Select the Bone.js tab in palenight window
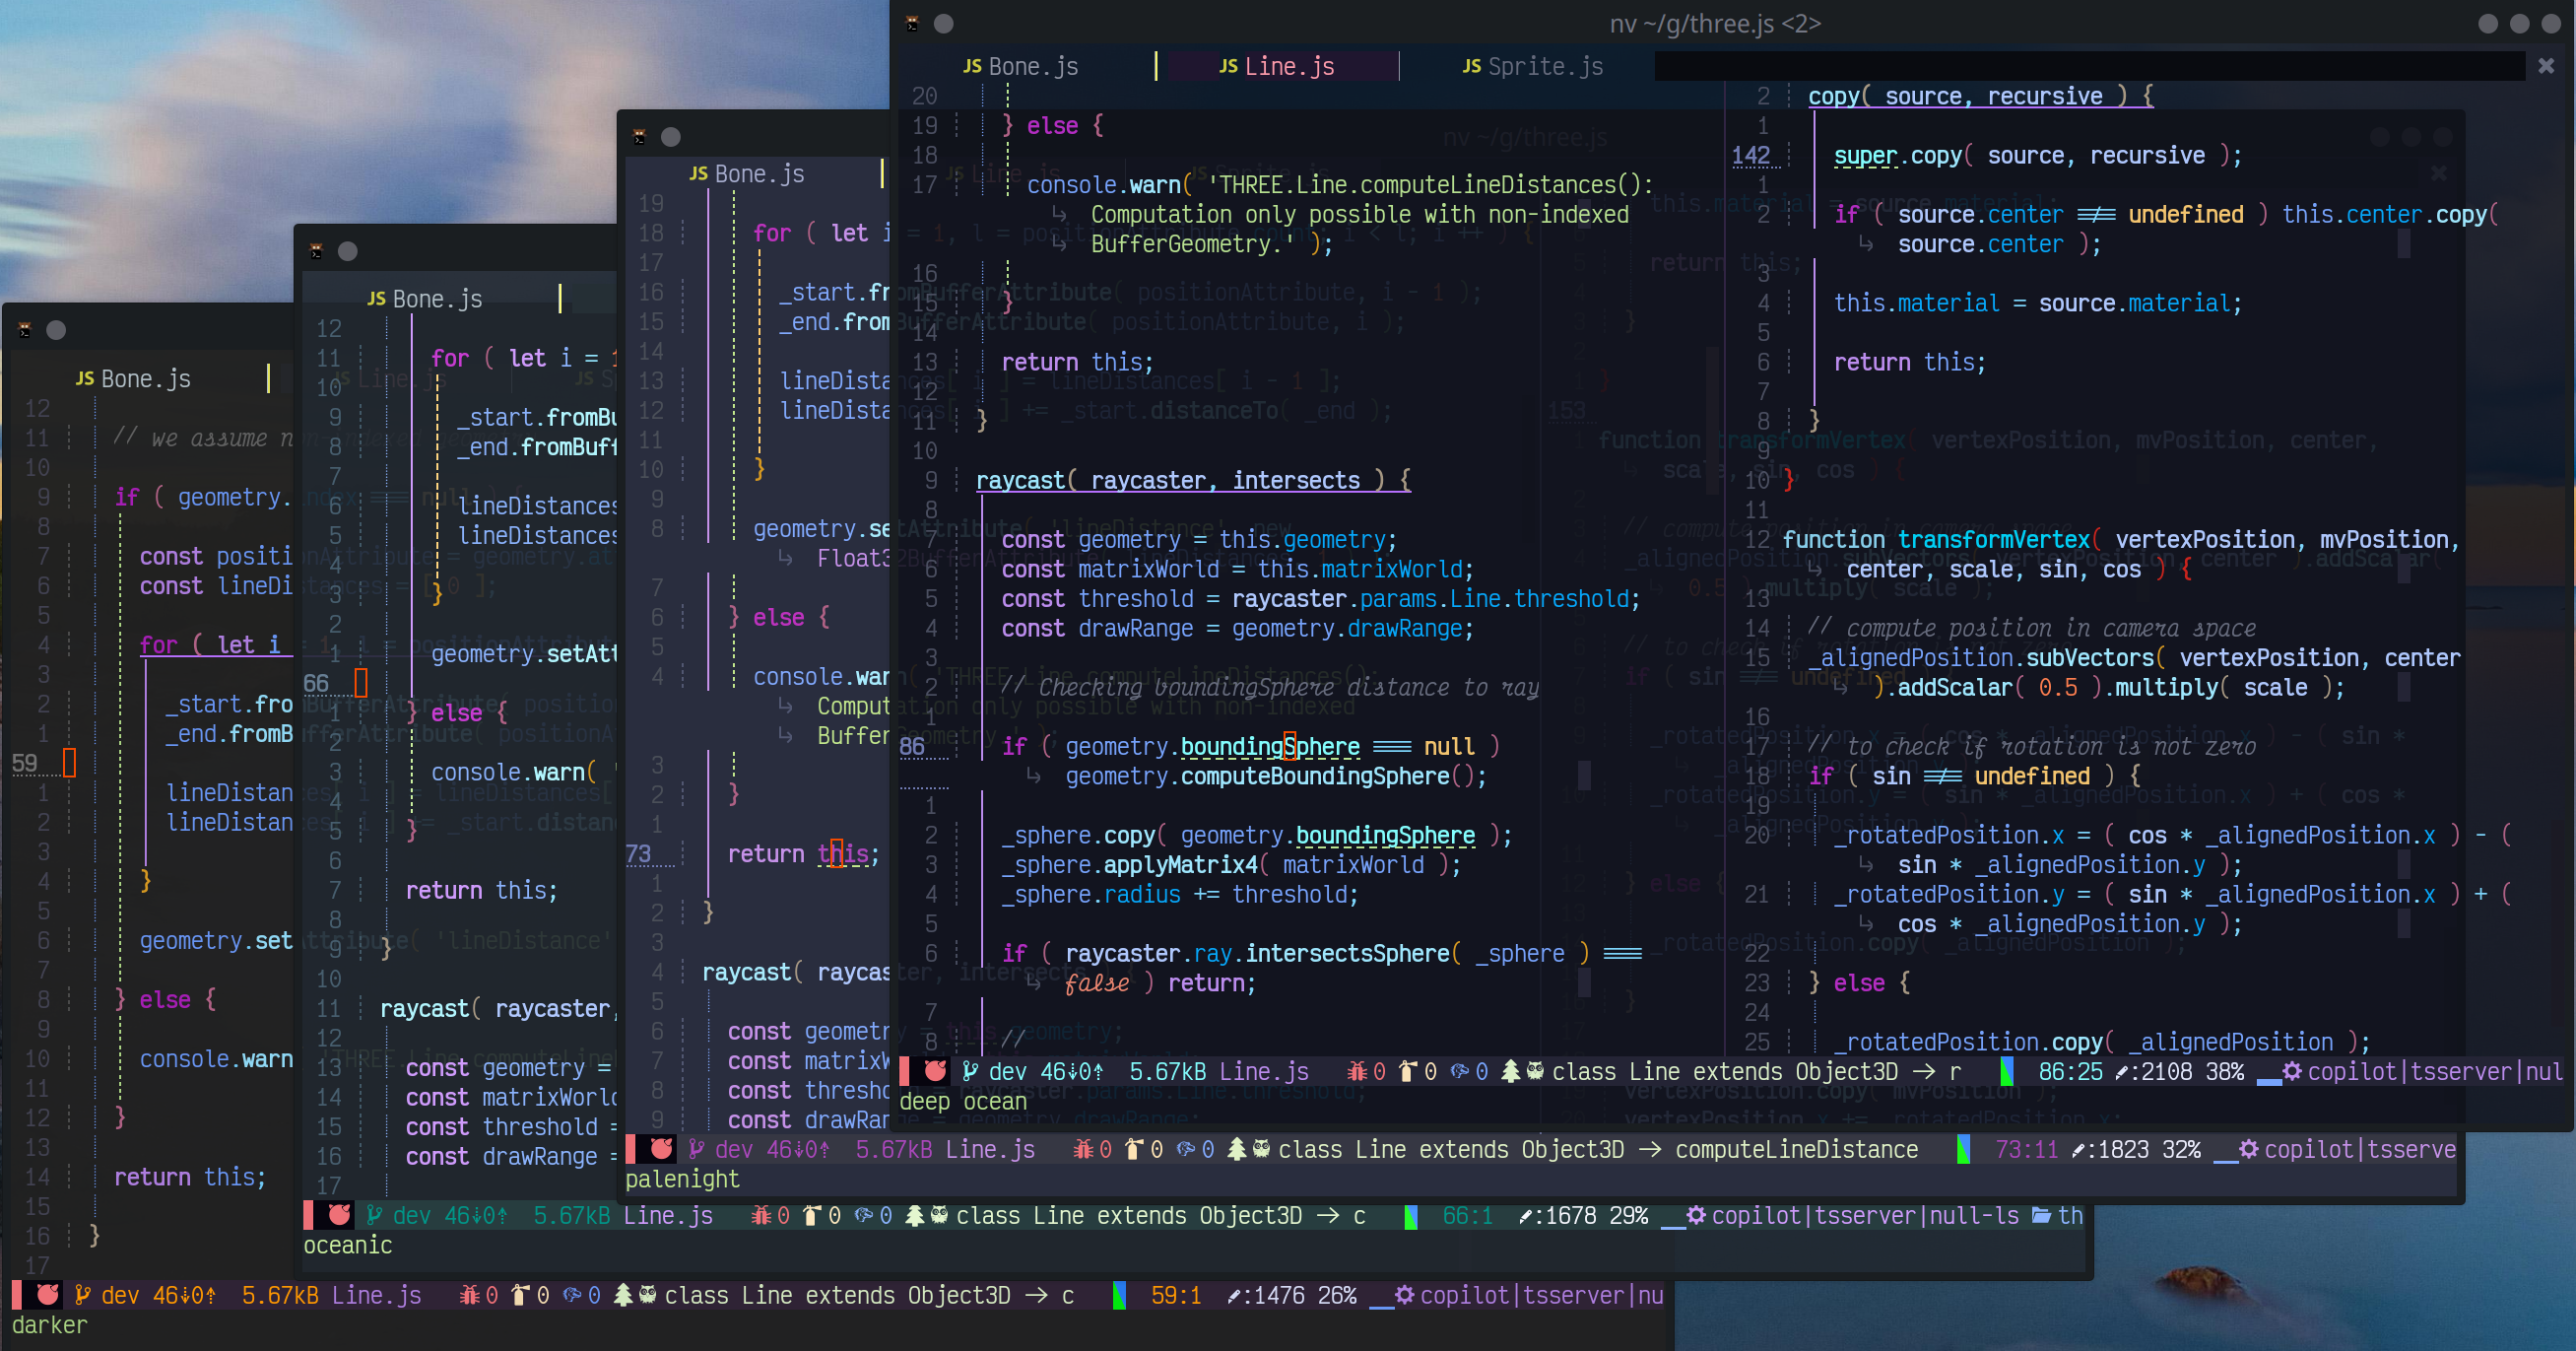Image resolution: width=2576 pixels, height=1351 pixels. click(x=746, y=174)
